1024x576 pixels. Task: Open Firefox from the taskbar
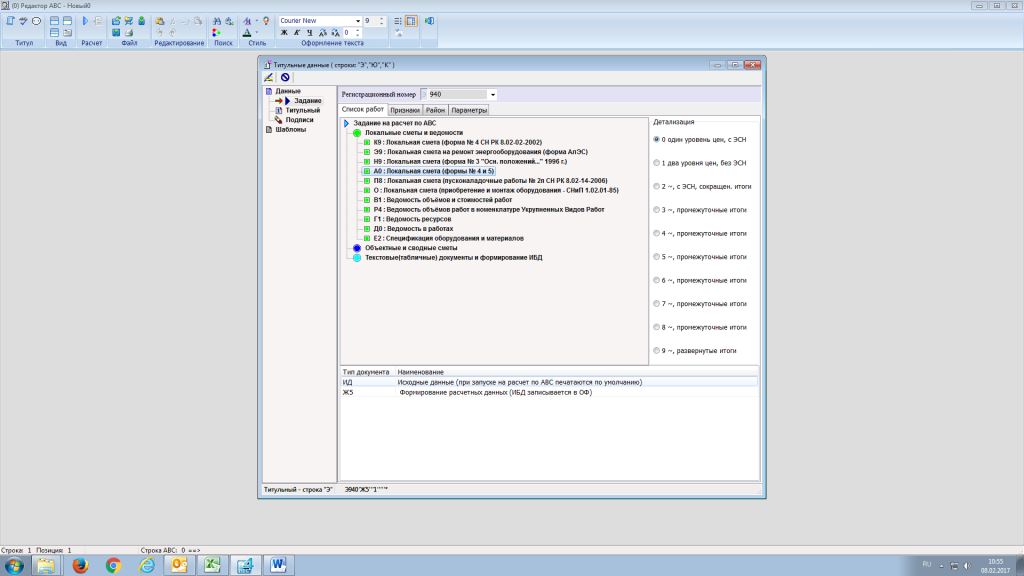(x=80, y=565)
